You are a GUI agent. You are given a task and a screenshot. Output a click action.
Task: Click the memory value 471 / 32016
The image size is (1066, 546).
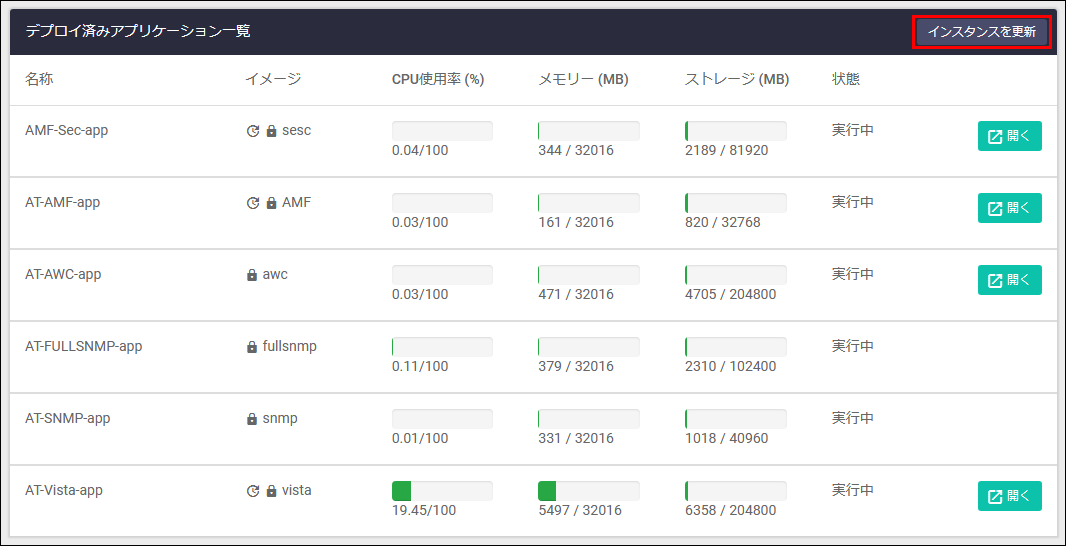tap(576, 294)
